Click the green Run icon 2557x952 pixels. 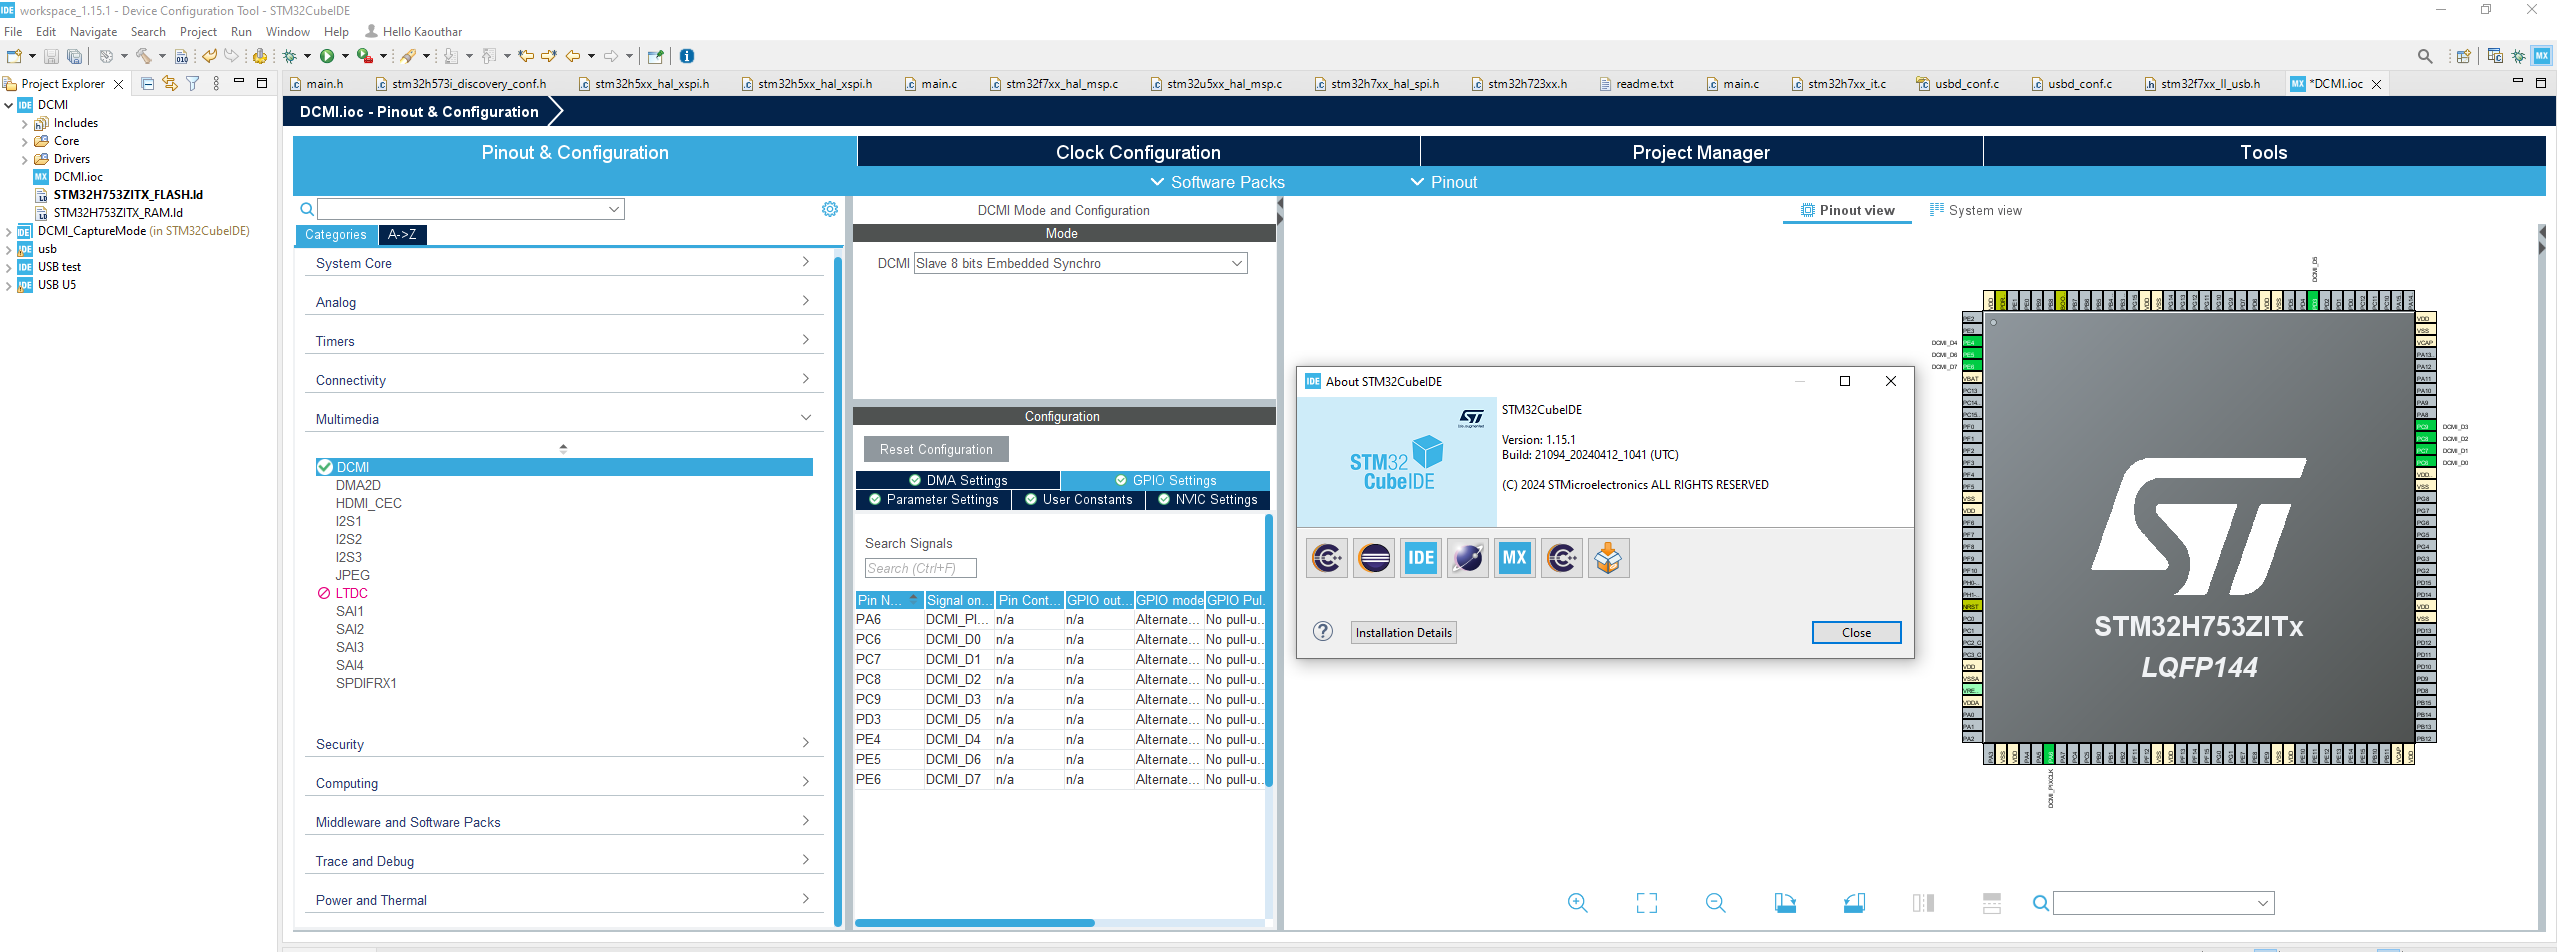point(327,56)
